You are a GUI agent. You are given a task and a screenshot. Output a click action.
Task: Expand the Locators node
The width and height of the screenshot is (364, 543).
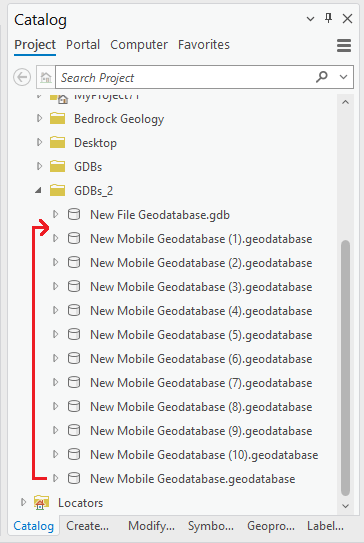(23, 502)
